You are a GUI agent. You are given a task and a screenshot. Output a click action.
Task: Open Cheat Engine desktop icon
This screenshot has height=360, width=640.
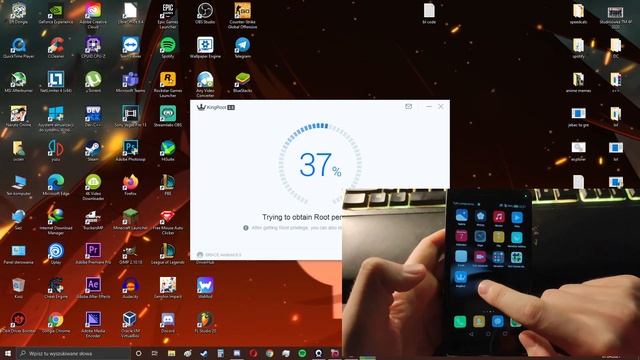pos(56,288)
